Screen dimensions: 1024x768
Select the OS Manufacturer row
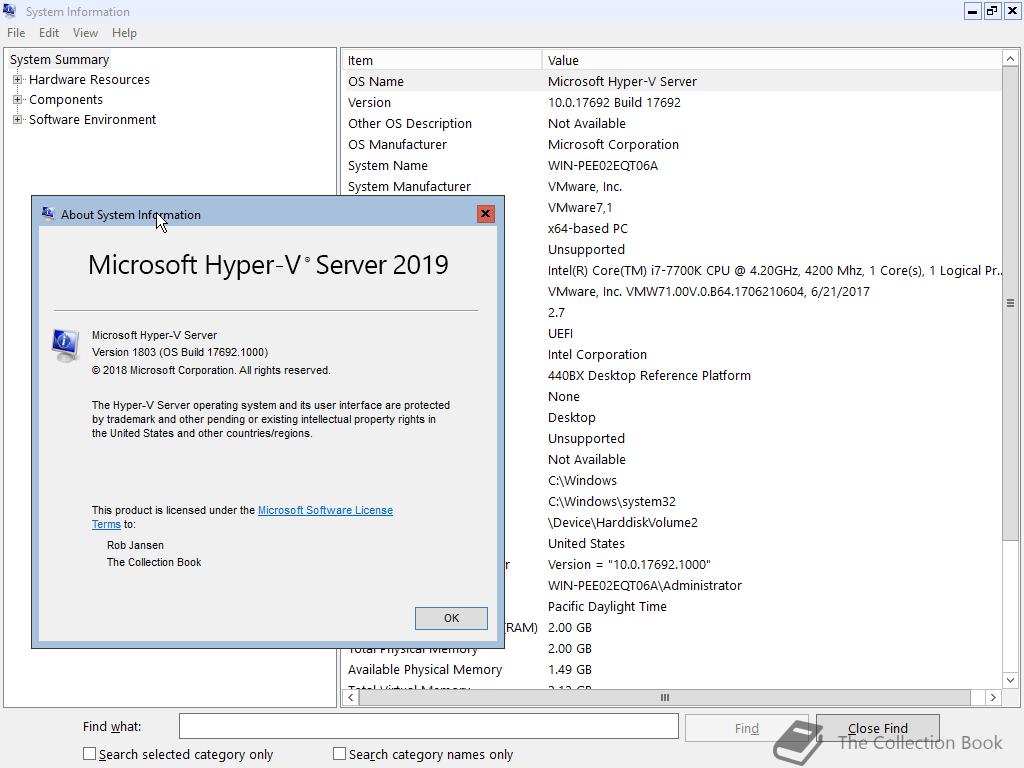pyautogui.click(x=671, y=144)
